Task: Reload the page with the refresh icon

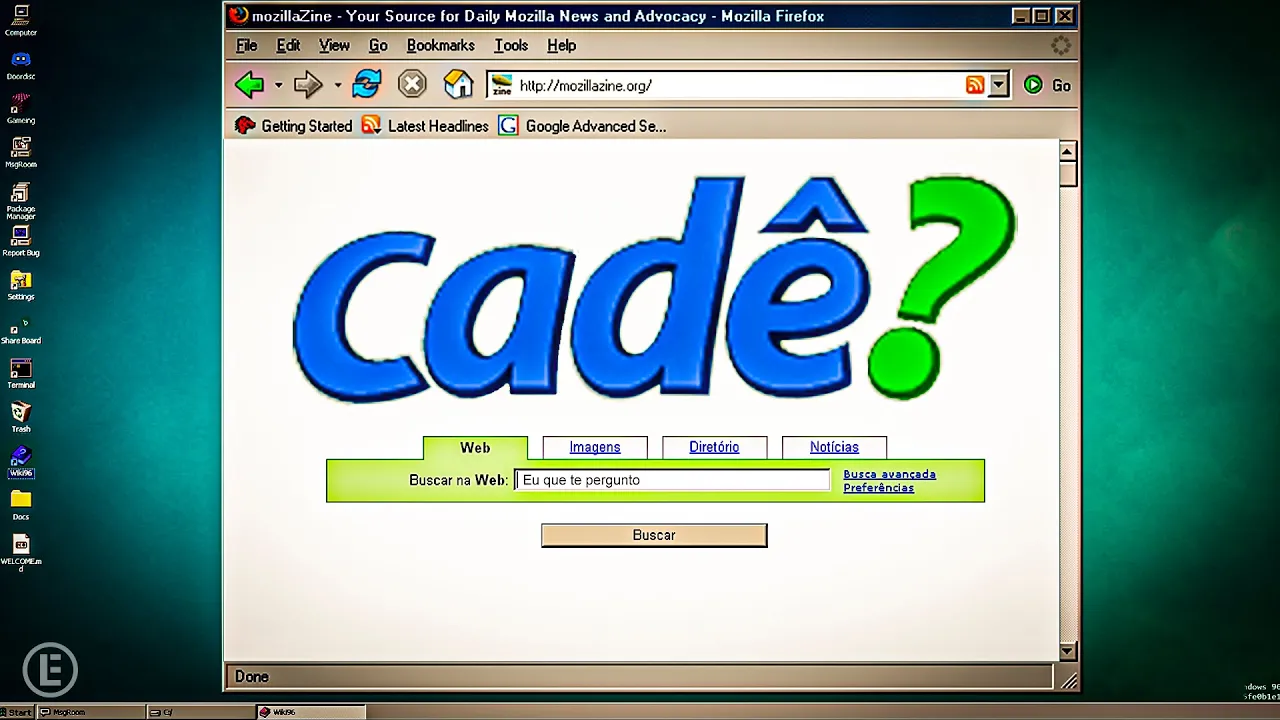Action: 367,84
